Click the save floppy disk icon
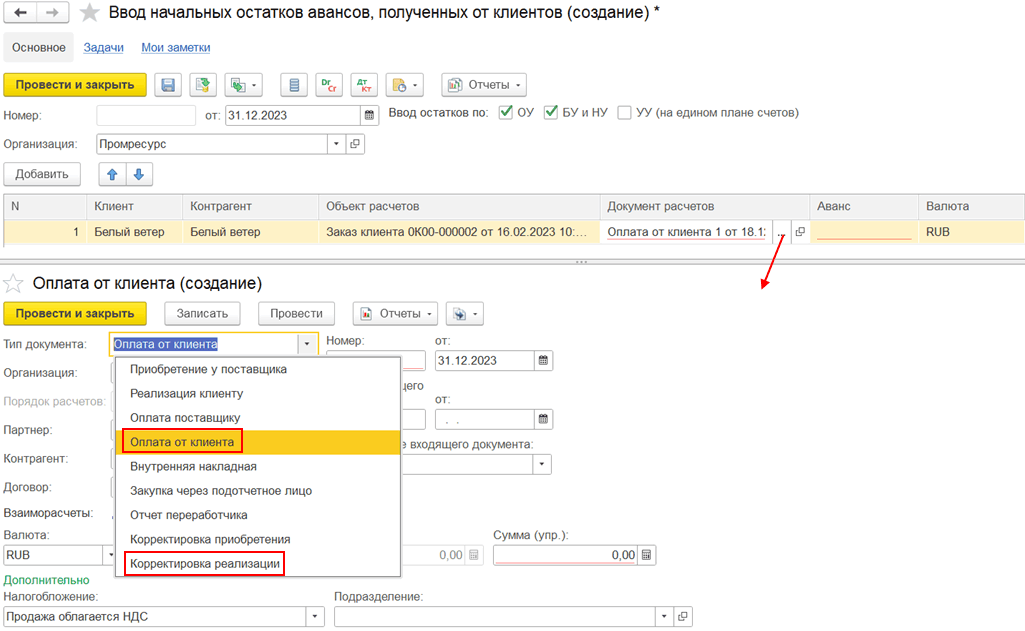 click(168, 85)
